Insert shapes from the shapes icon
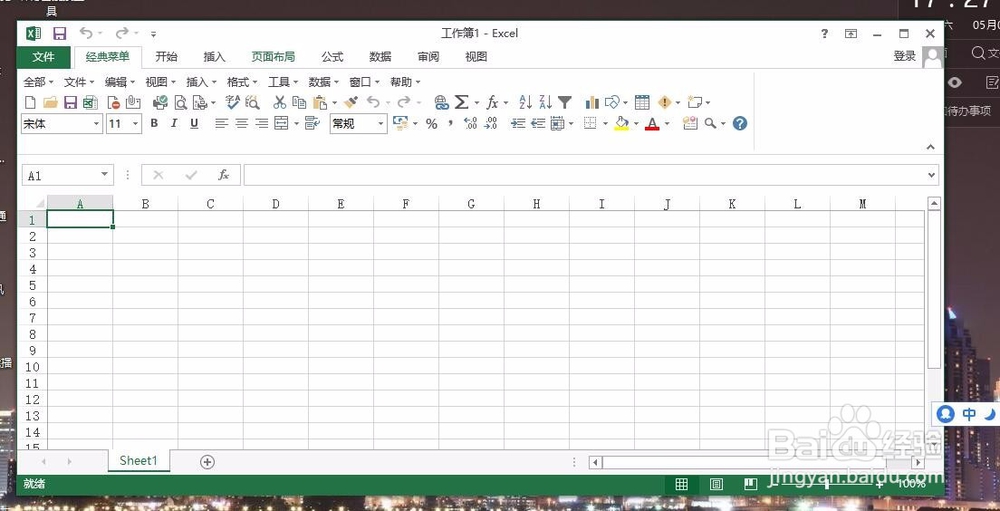This screenshot has height=511, width=1000. pyautogui.click(x=612, y=102)
